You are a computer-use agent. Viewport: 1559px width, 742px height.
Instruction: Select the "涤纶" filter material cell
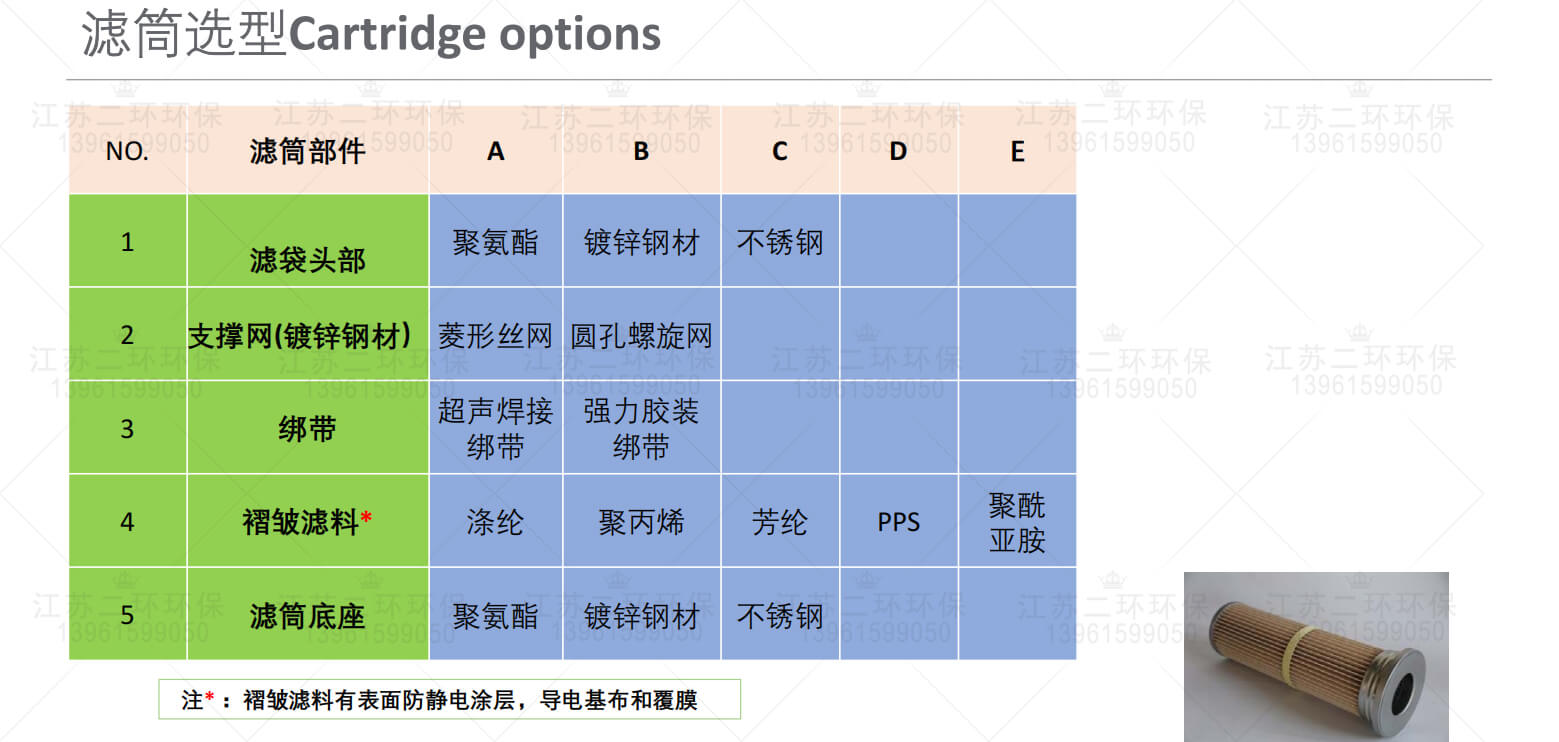495,522
